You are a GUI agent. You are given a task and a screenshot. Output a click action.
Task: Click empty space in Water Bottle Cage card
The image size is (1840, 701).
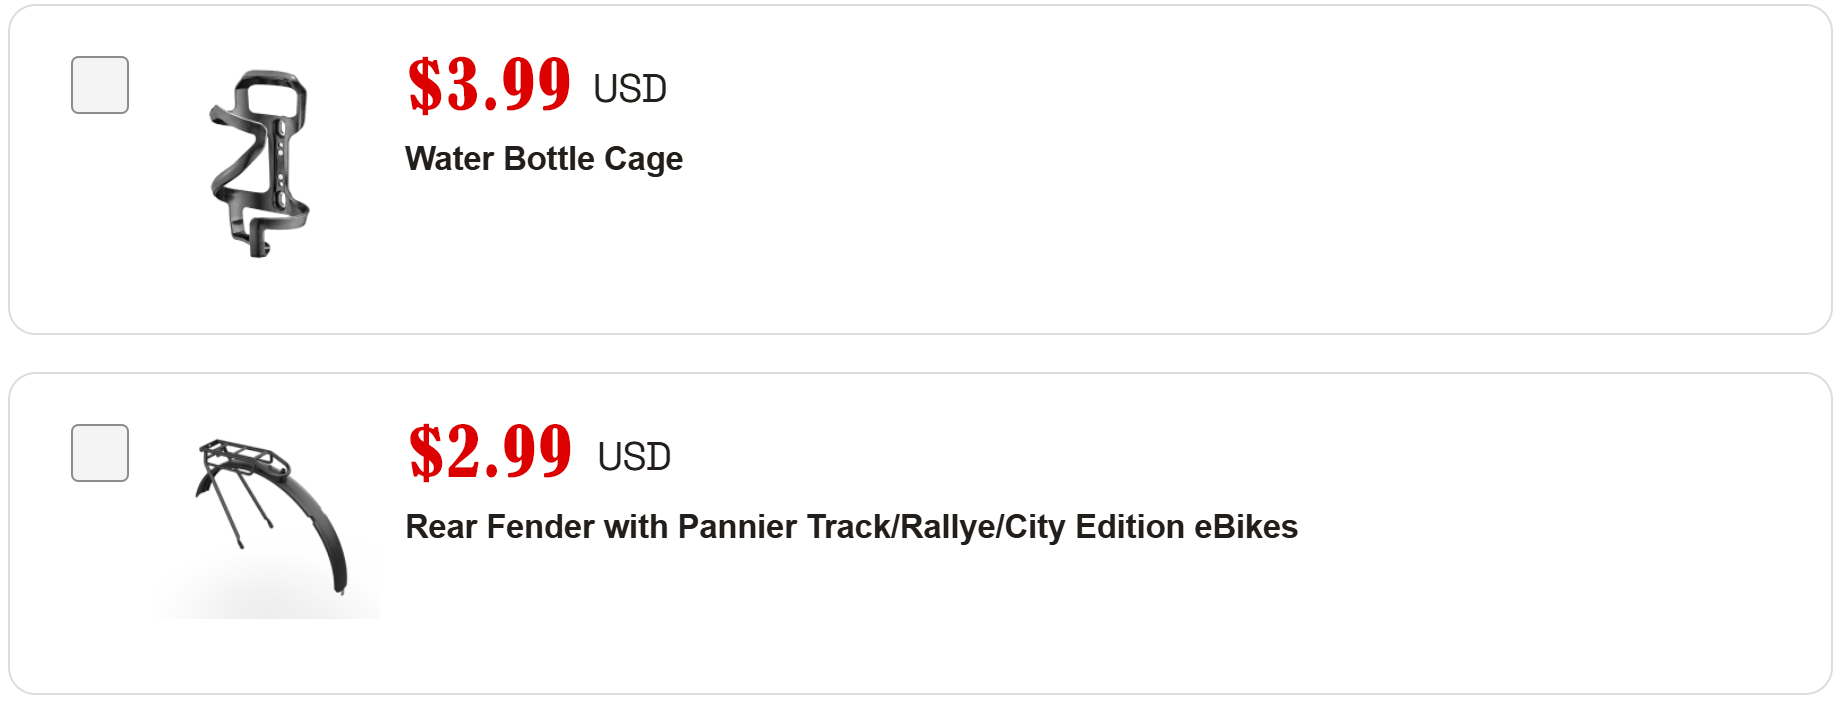1200,200
